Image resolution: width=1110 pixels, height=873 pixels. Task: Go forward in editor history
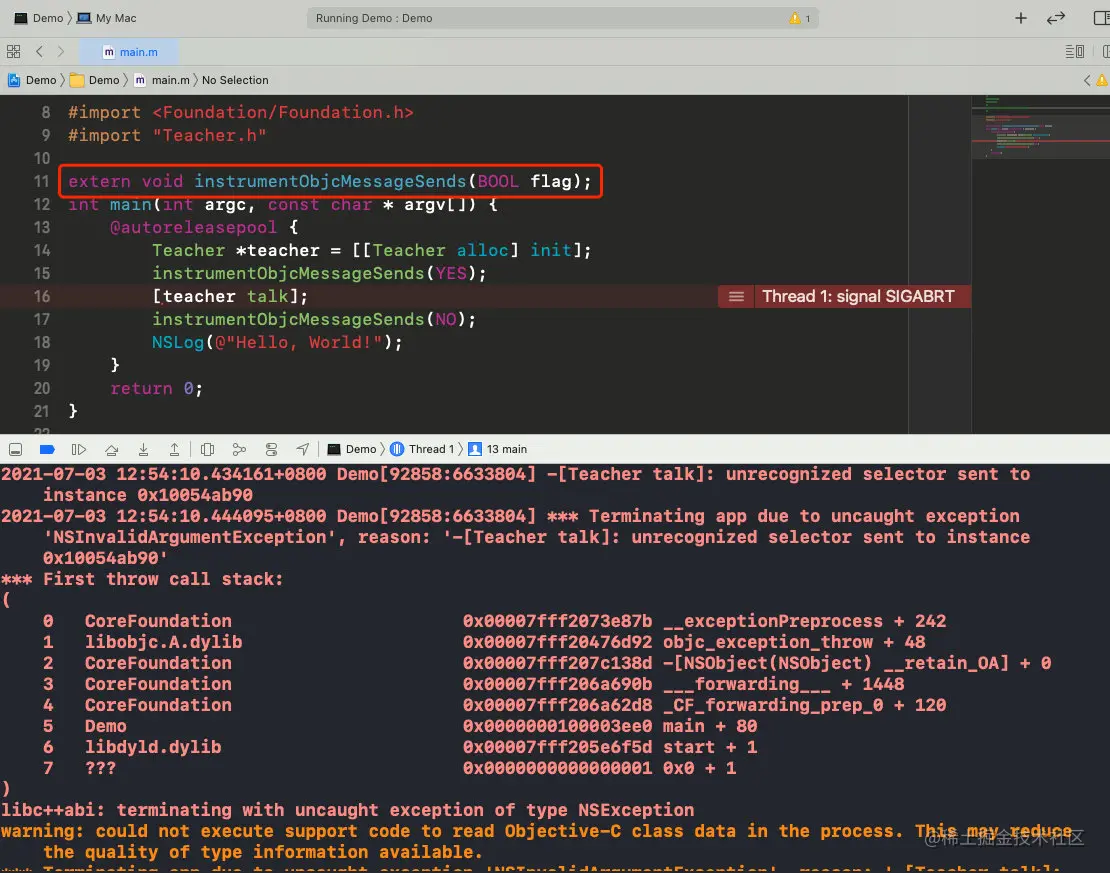pyautogui.click(x=61, y=52)
